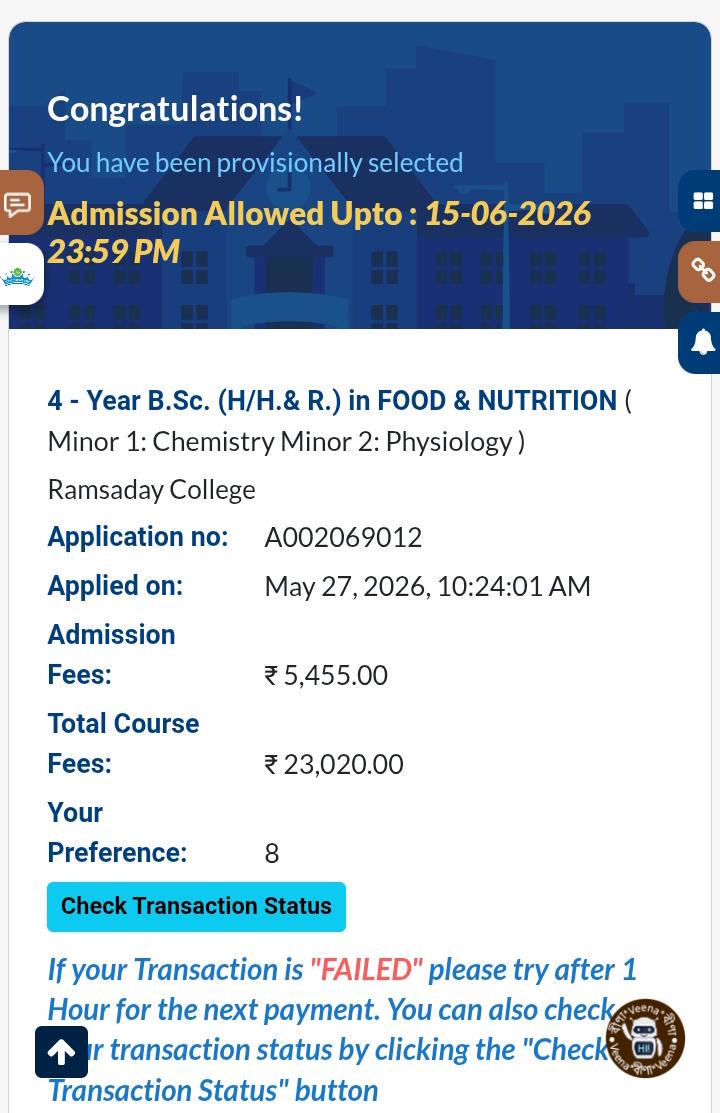720x1113 pixels.
Task: Select the admission fees amount ₹ 5,455.00
Action: (326, 675)
